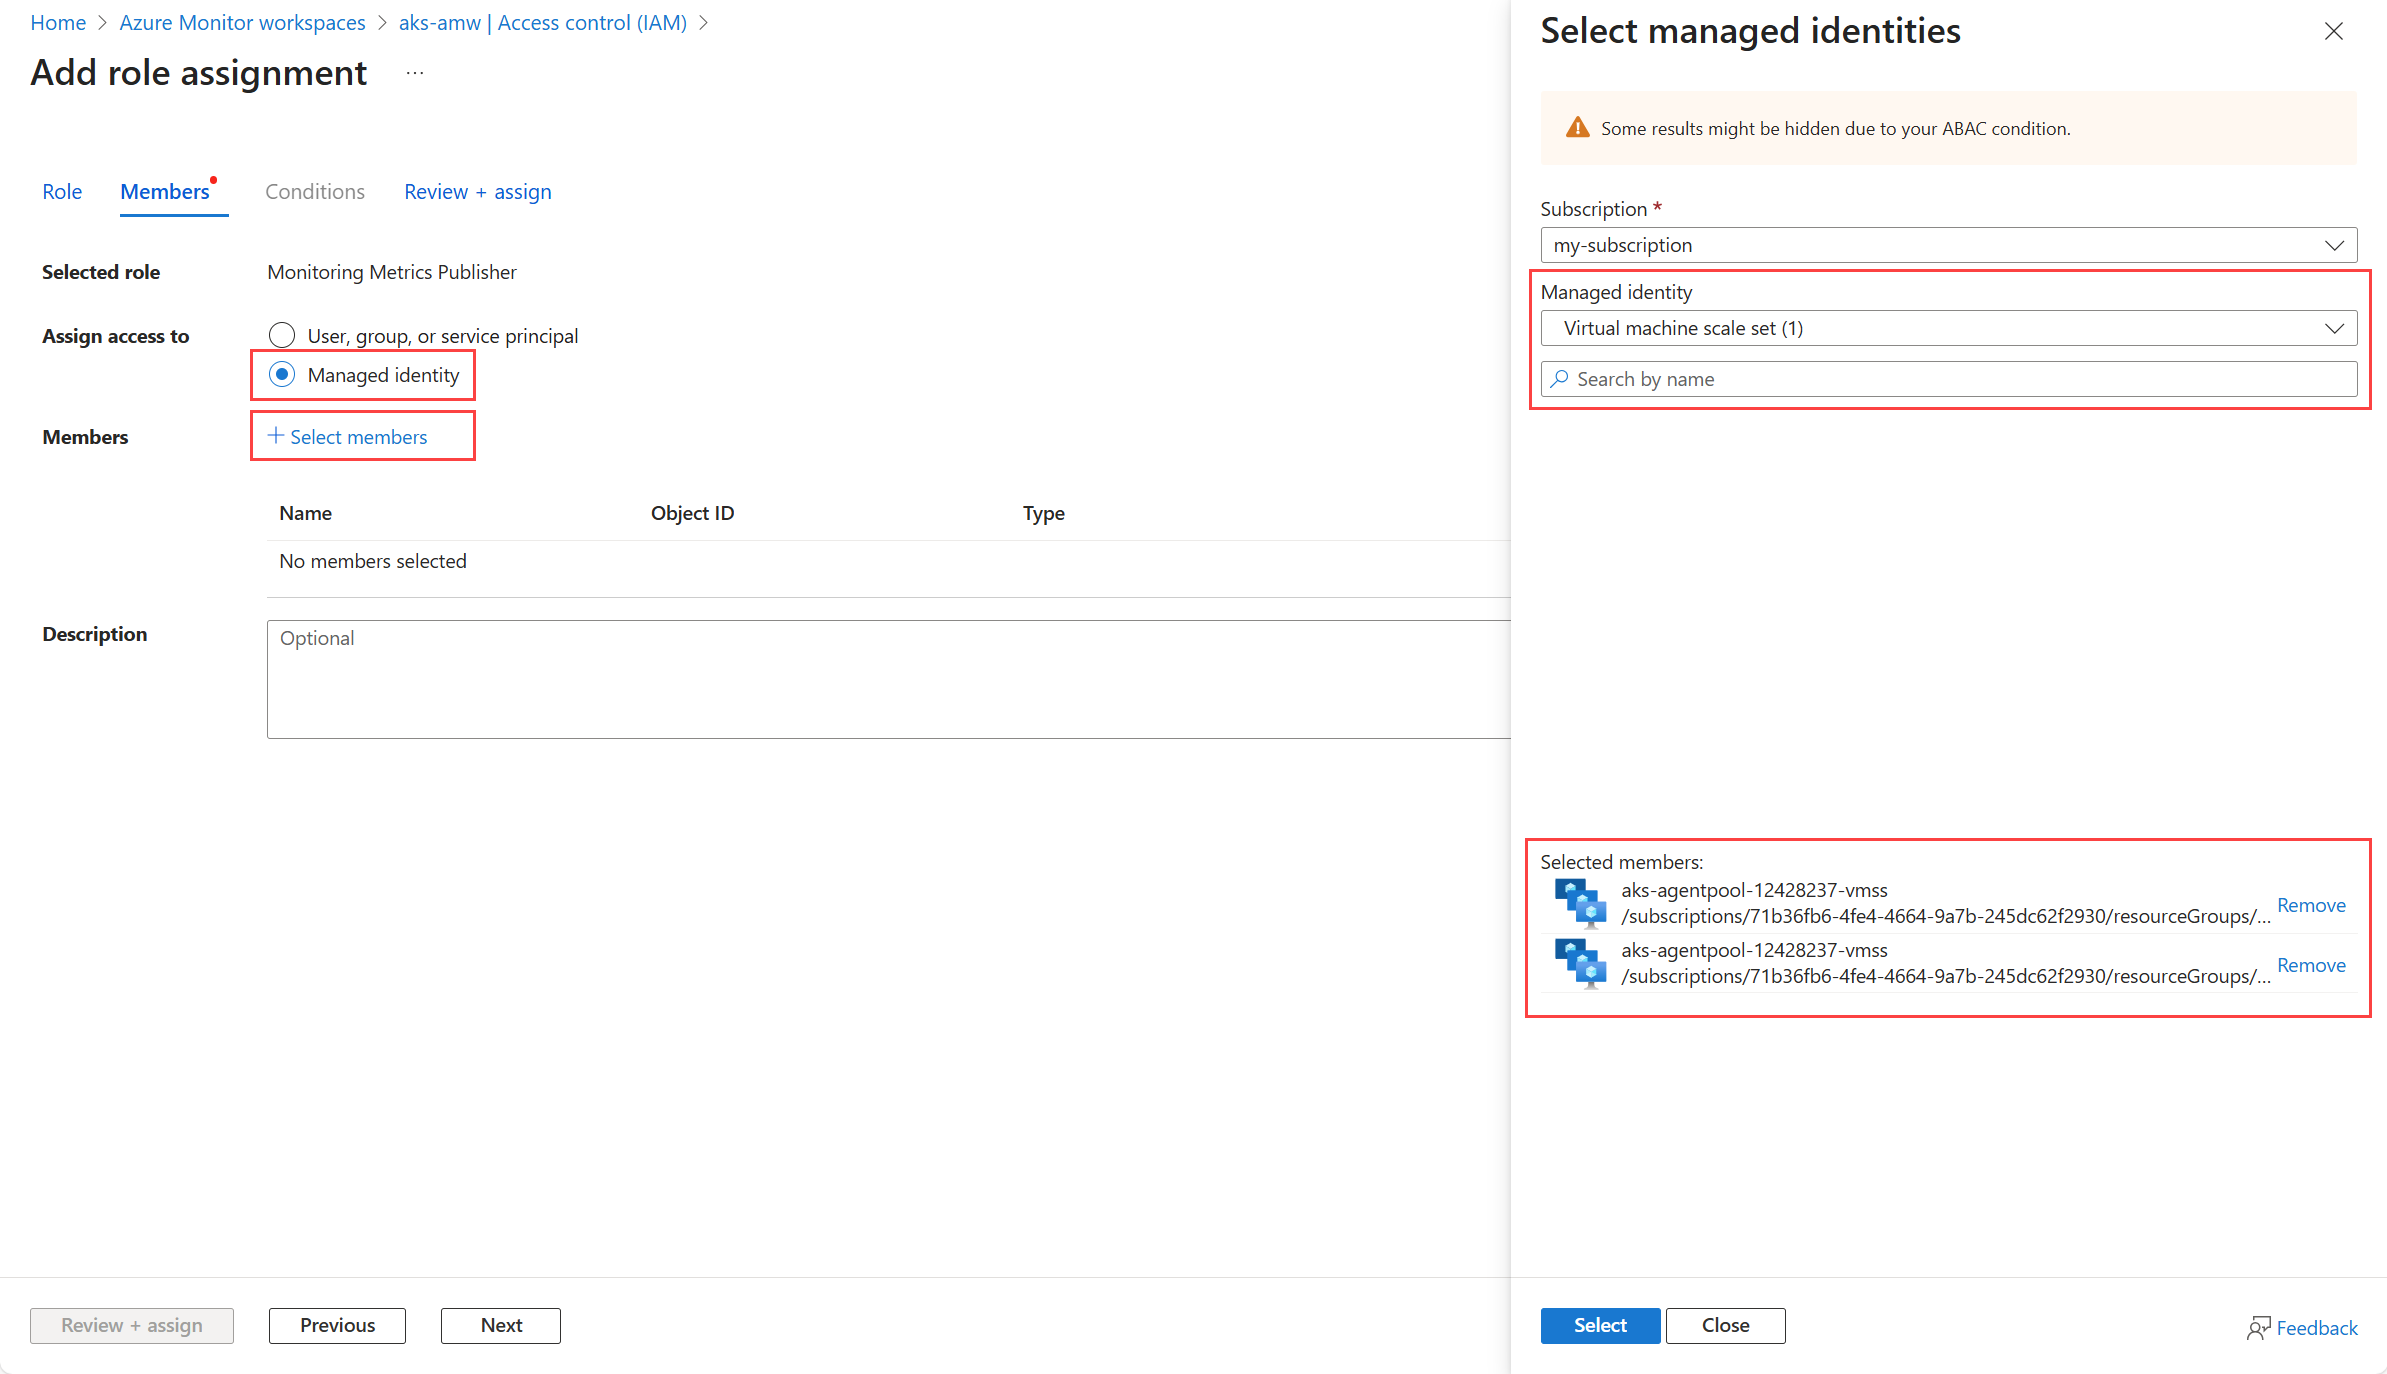This screenshot has width=2387, height=1374.
Task: Open the ellipsis menu next to Add role assignment
Action: 414,72
